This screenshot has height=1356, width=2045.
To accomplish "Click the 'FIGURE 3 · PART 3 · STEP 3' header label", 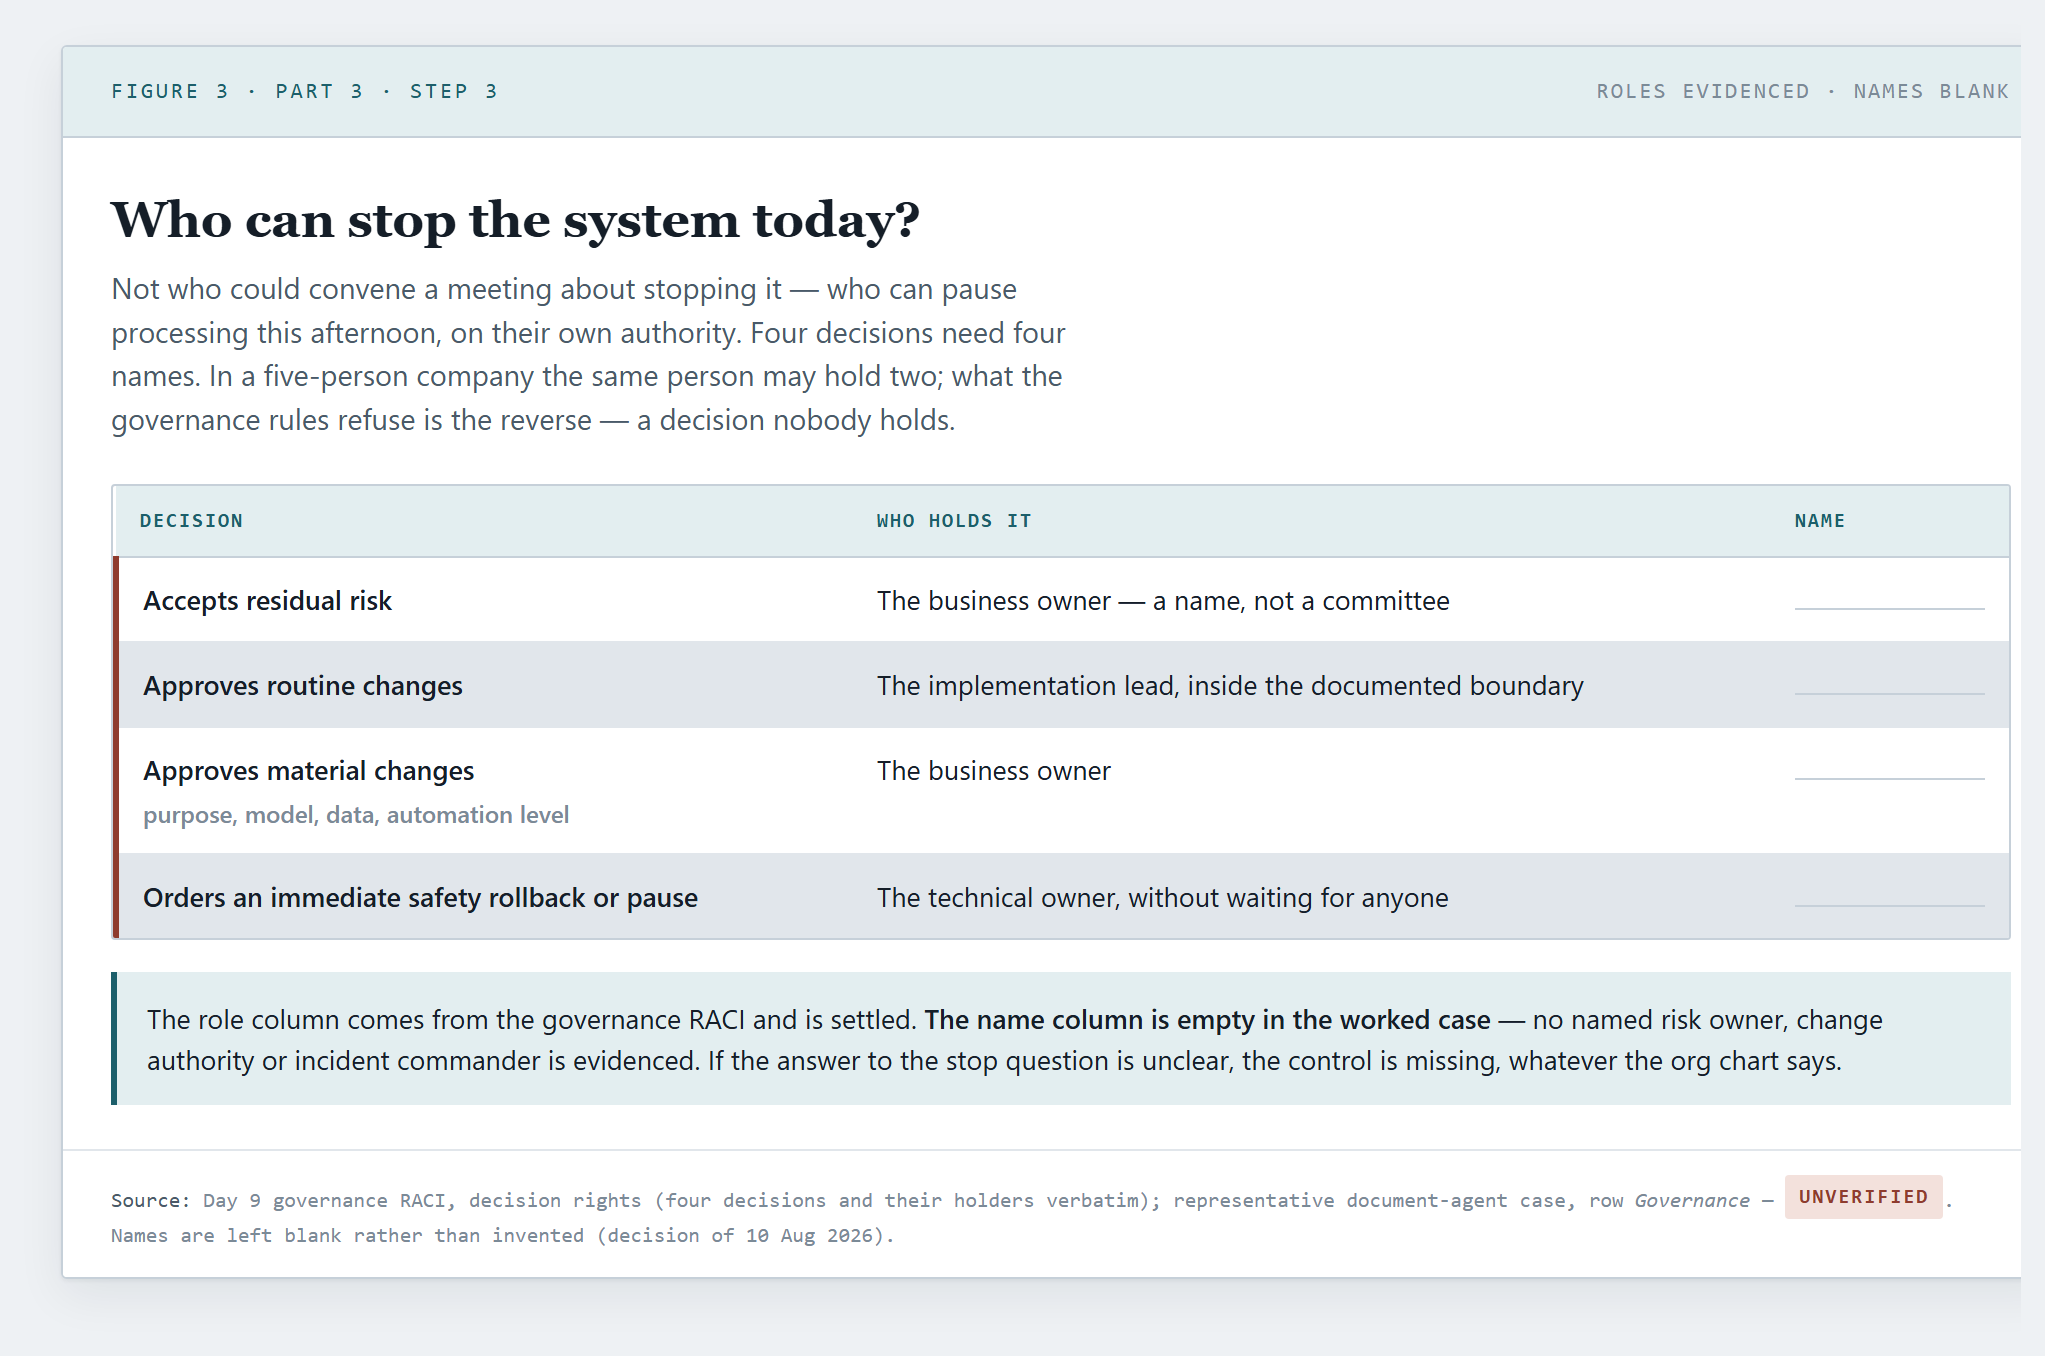I will 304,91.
